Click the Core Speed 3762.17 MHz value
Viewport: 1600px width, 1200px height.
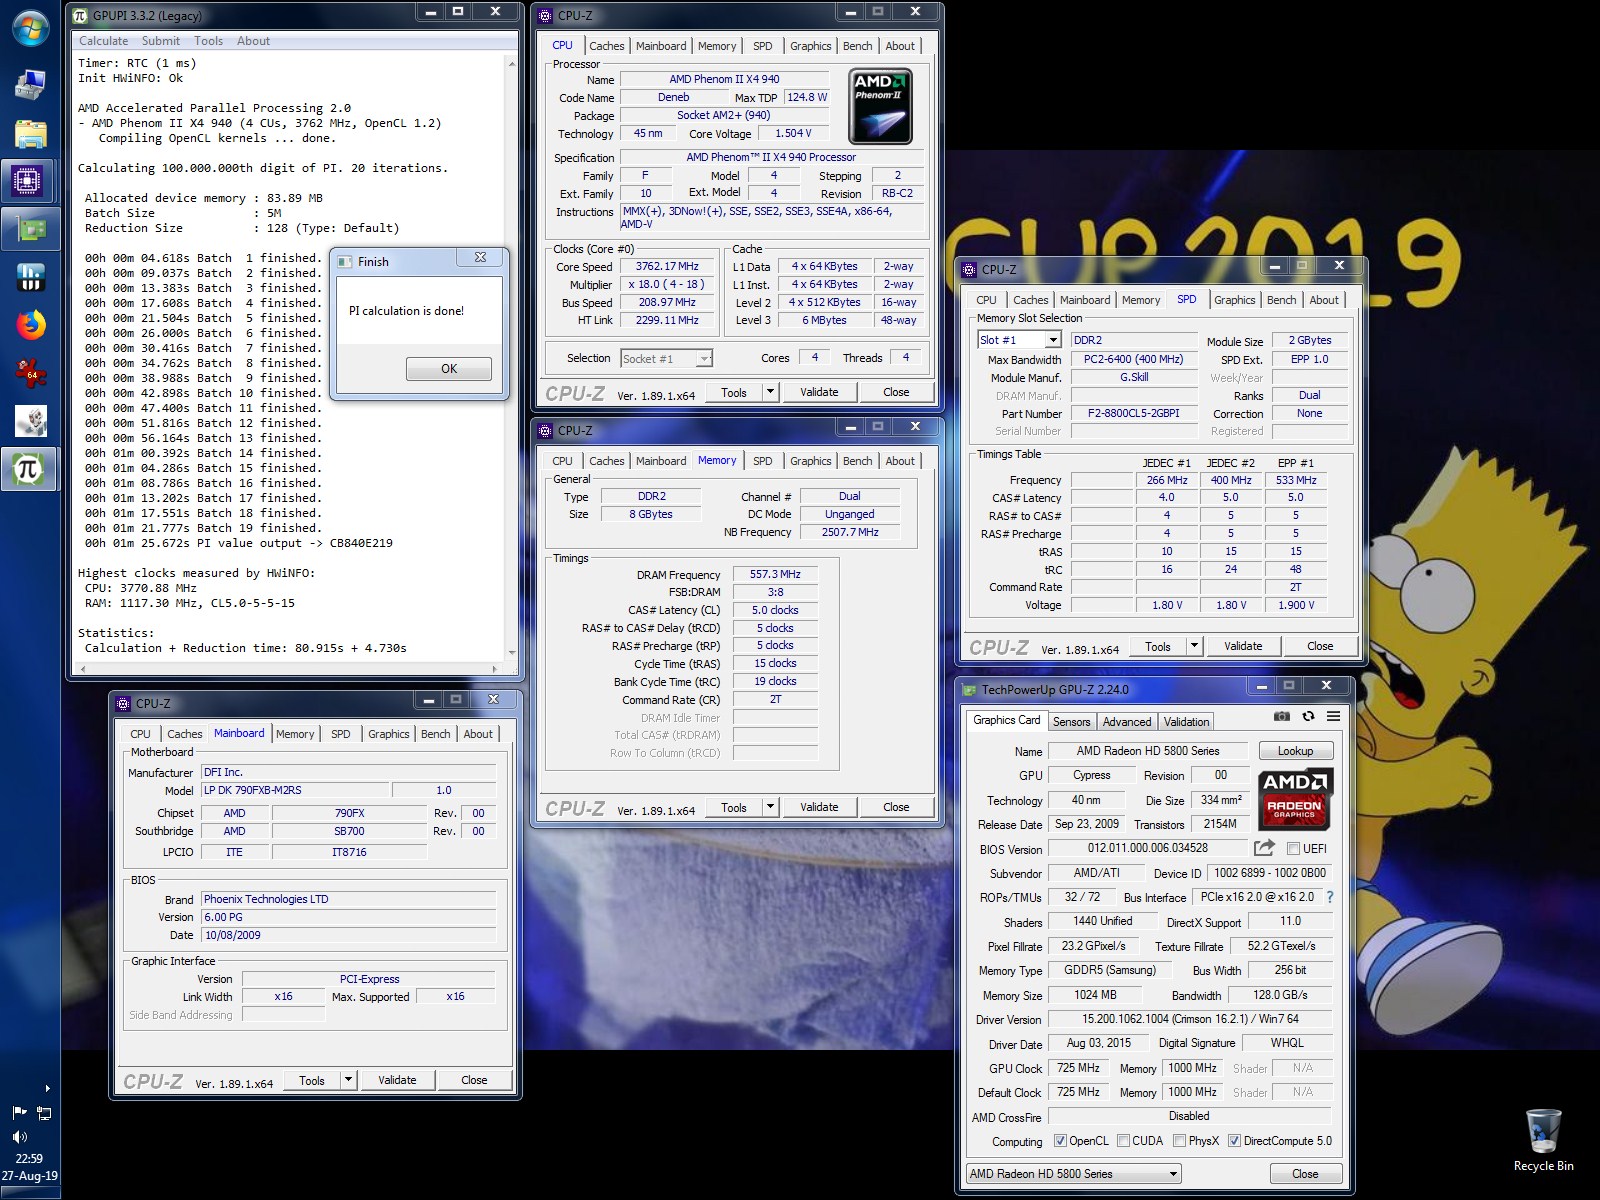coord(667,267)
